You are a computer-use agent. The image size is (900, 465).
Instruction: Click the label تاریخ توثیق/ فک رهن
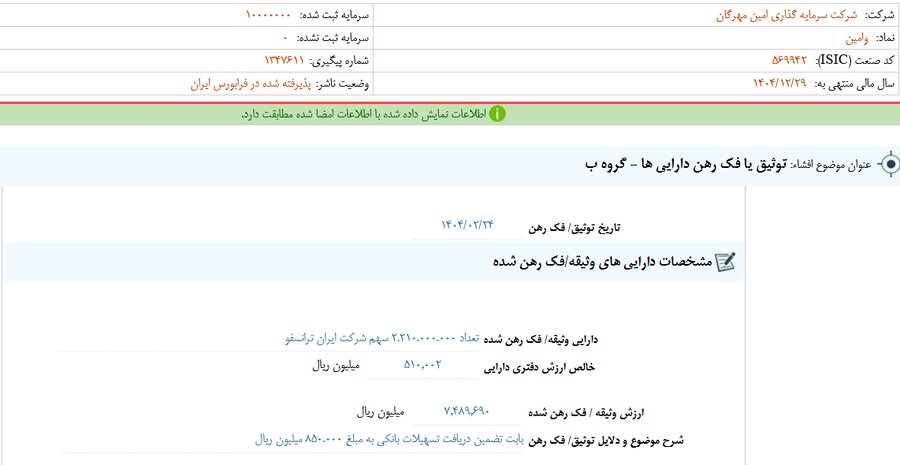[x=574, y=228]
